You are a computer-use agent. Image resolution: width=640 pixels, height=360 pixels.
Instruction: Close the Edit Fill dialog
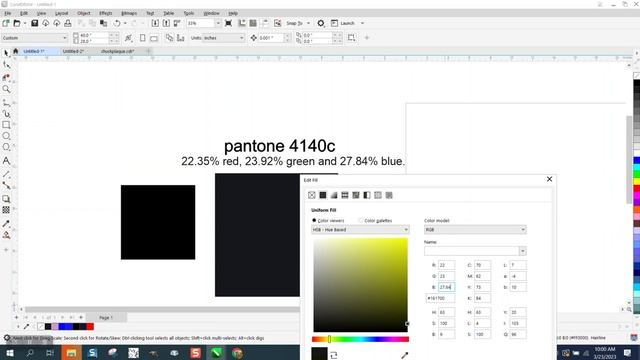pos(549,179)
